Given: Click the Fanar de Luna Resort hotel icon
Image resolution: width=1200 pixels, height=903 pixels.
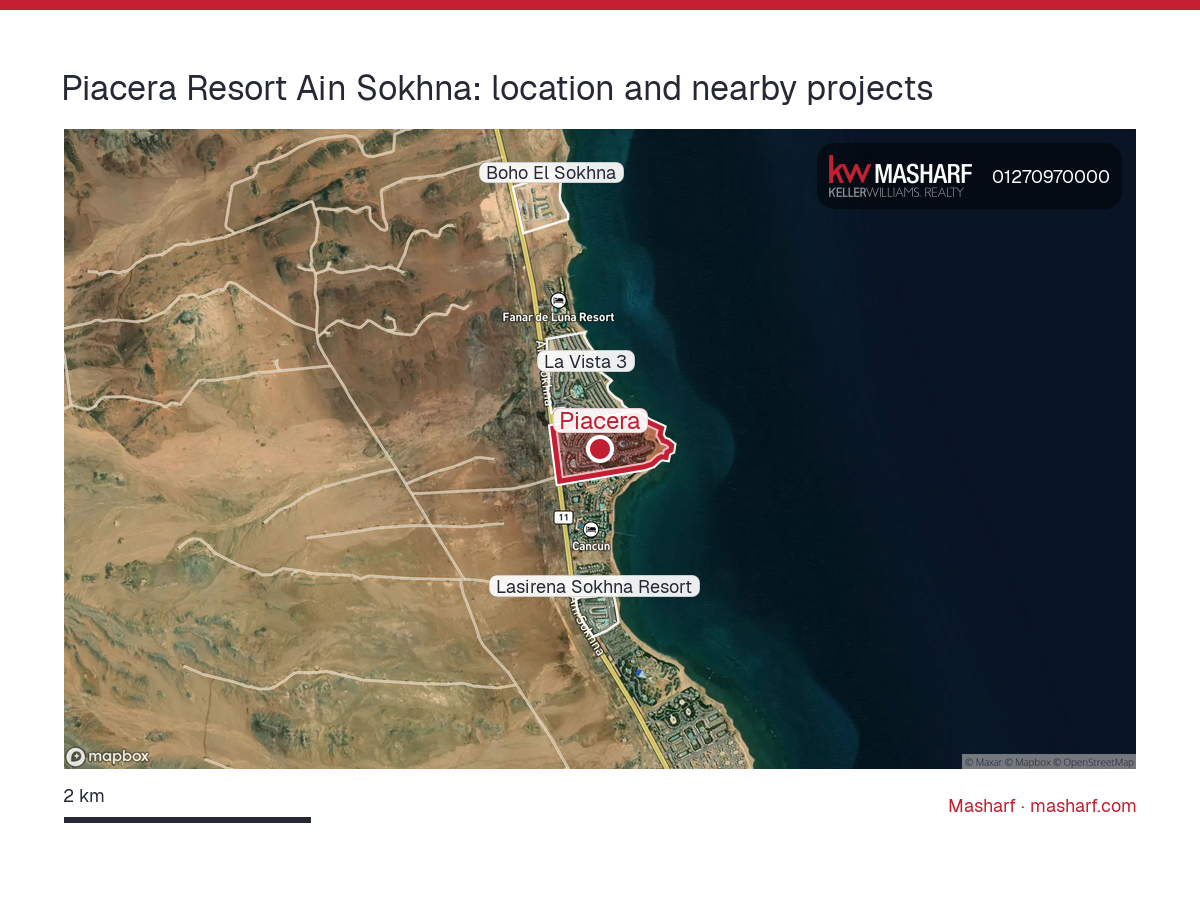Looking at the screenshot, I should click(x=558, y=300).
